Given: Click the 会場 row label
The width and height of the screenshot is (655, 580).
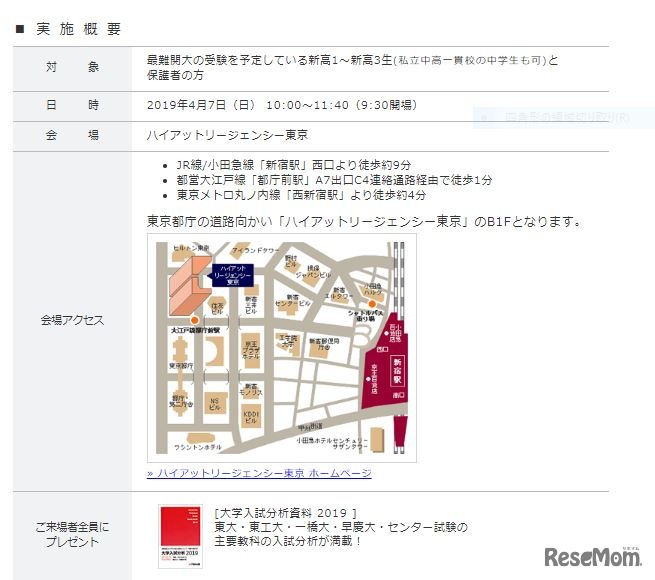Looking at the screenshot, I should click(72, 135).
